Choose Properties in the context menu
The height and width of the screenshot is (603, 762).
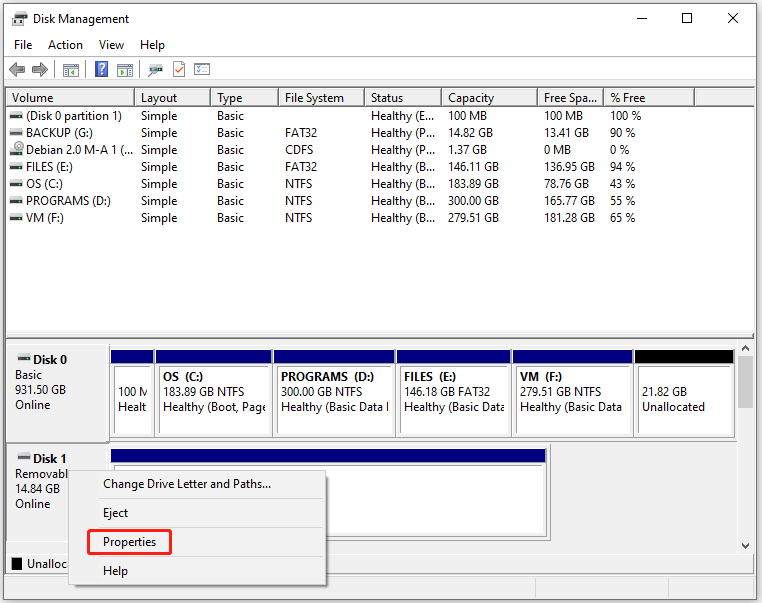click(198, 542)
